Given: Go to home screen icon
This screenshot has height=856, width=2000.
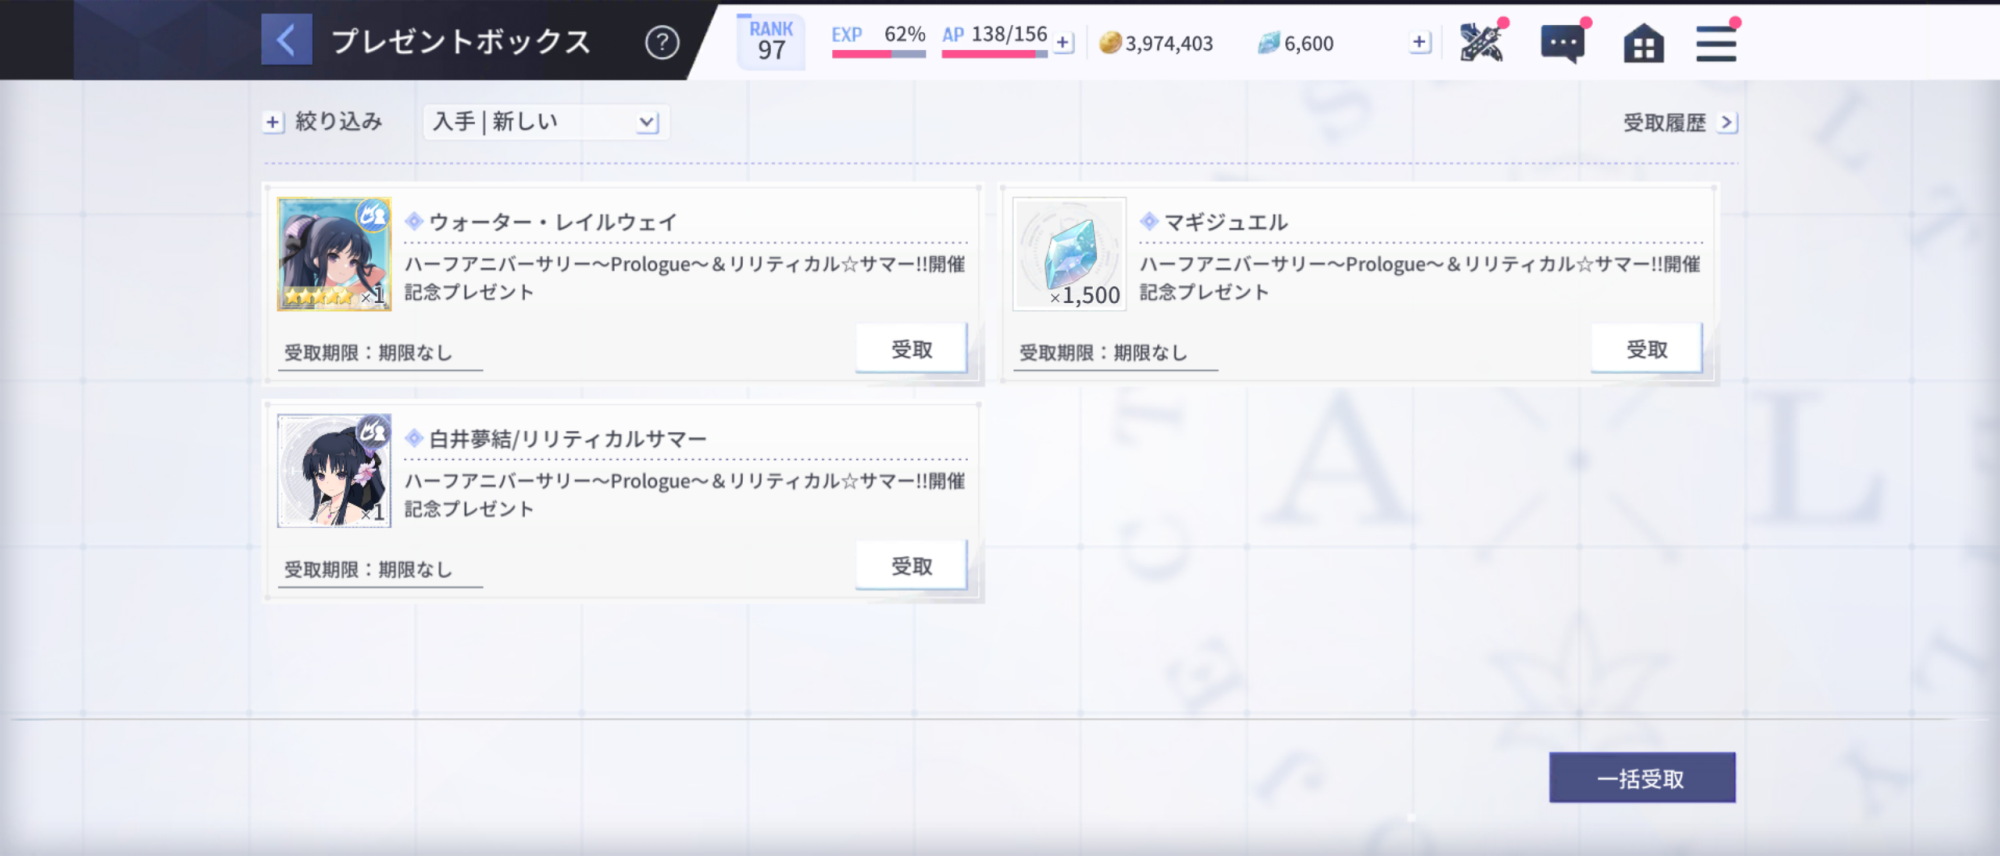Looking at the screenshot, I should [1643, 44].
